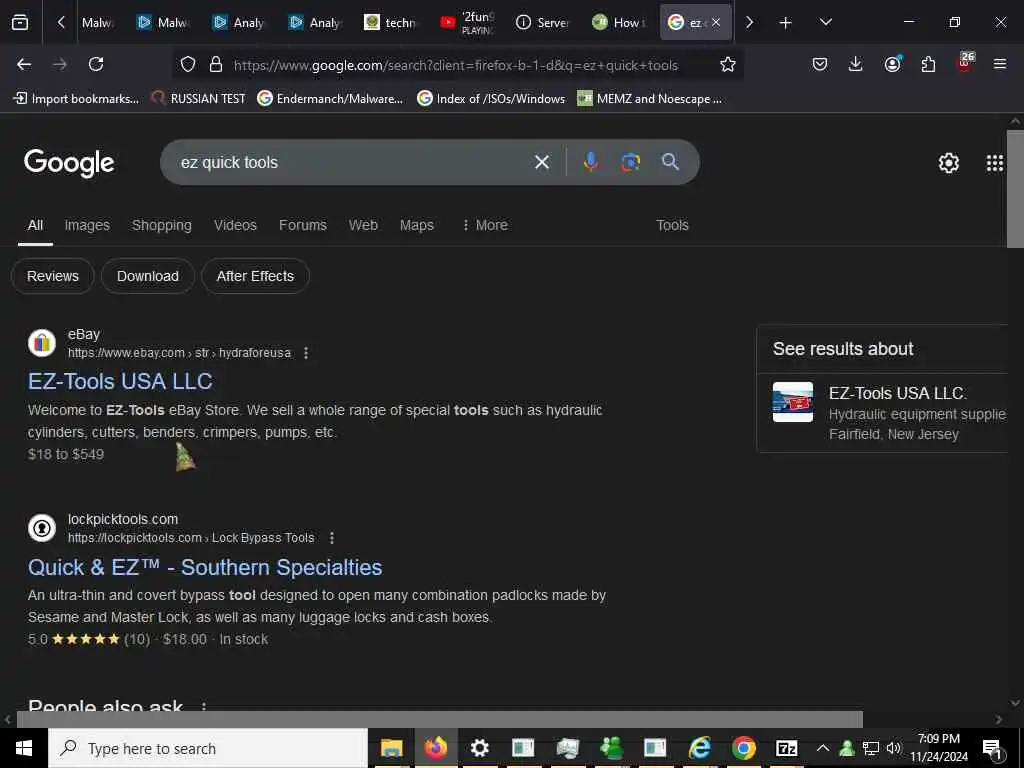Image resolution: width=1024 pixels, height=768 pixels.
Task: Open options for the eBay result
Action: click(x=306, y=353)
